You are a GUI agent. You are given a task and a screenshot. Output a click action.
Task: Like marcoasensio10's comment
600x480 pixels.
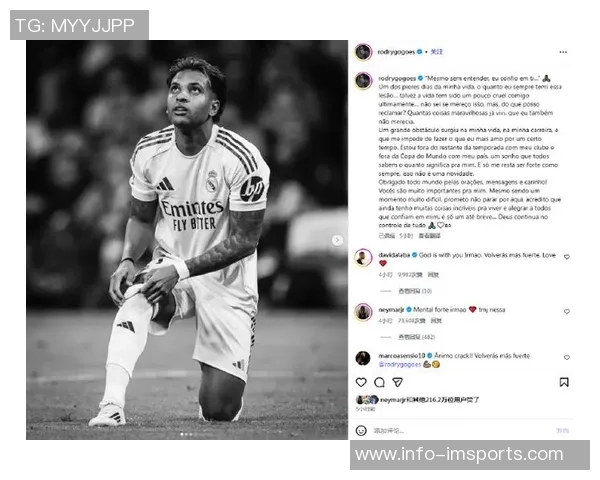(567, 358)
